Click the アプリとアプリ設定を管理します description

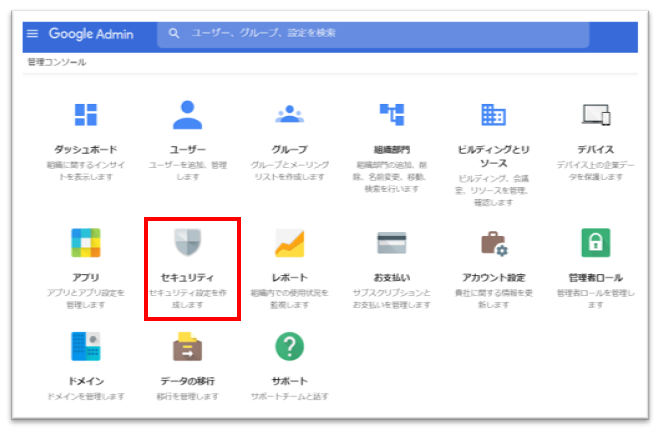click(86, 298)
